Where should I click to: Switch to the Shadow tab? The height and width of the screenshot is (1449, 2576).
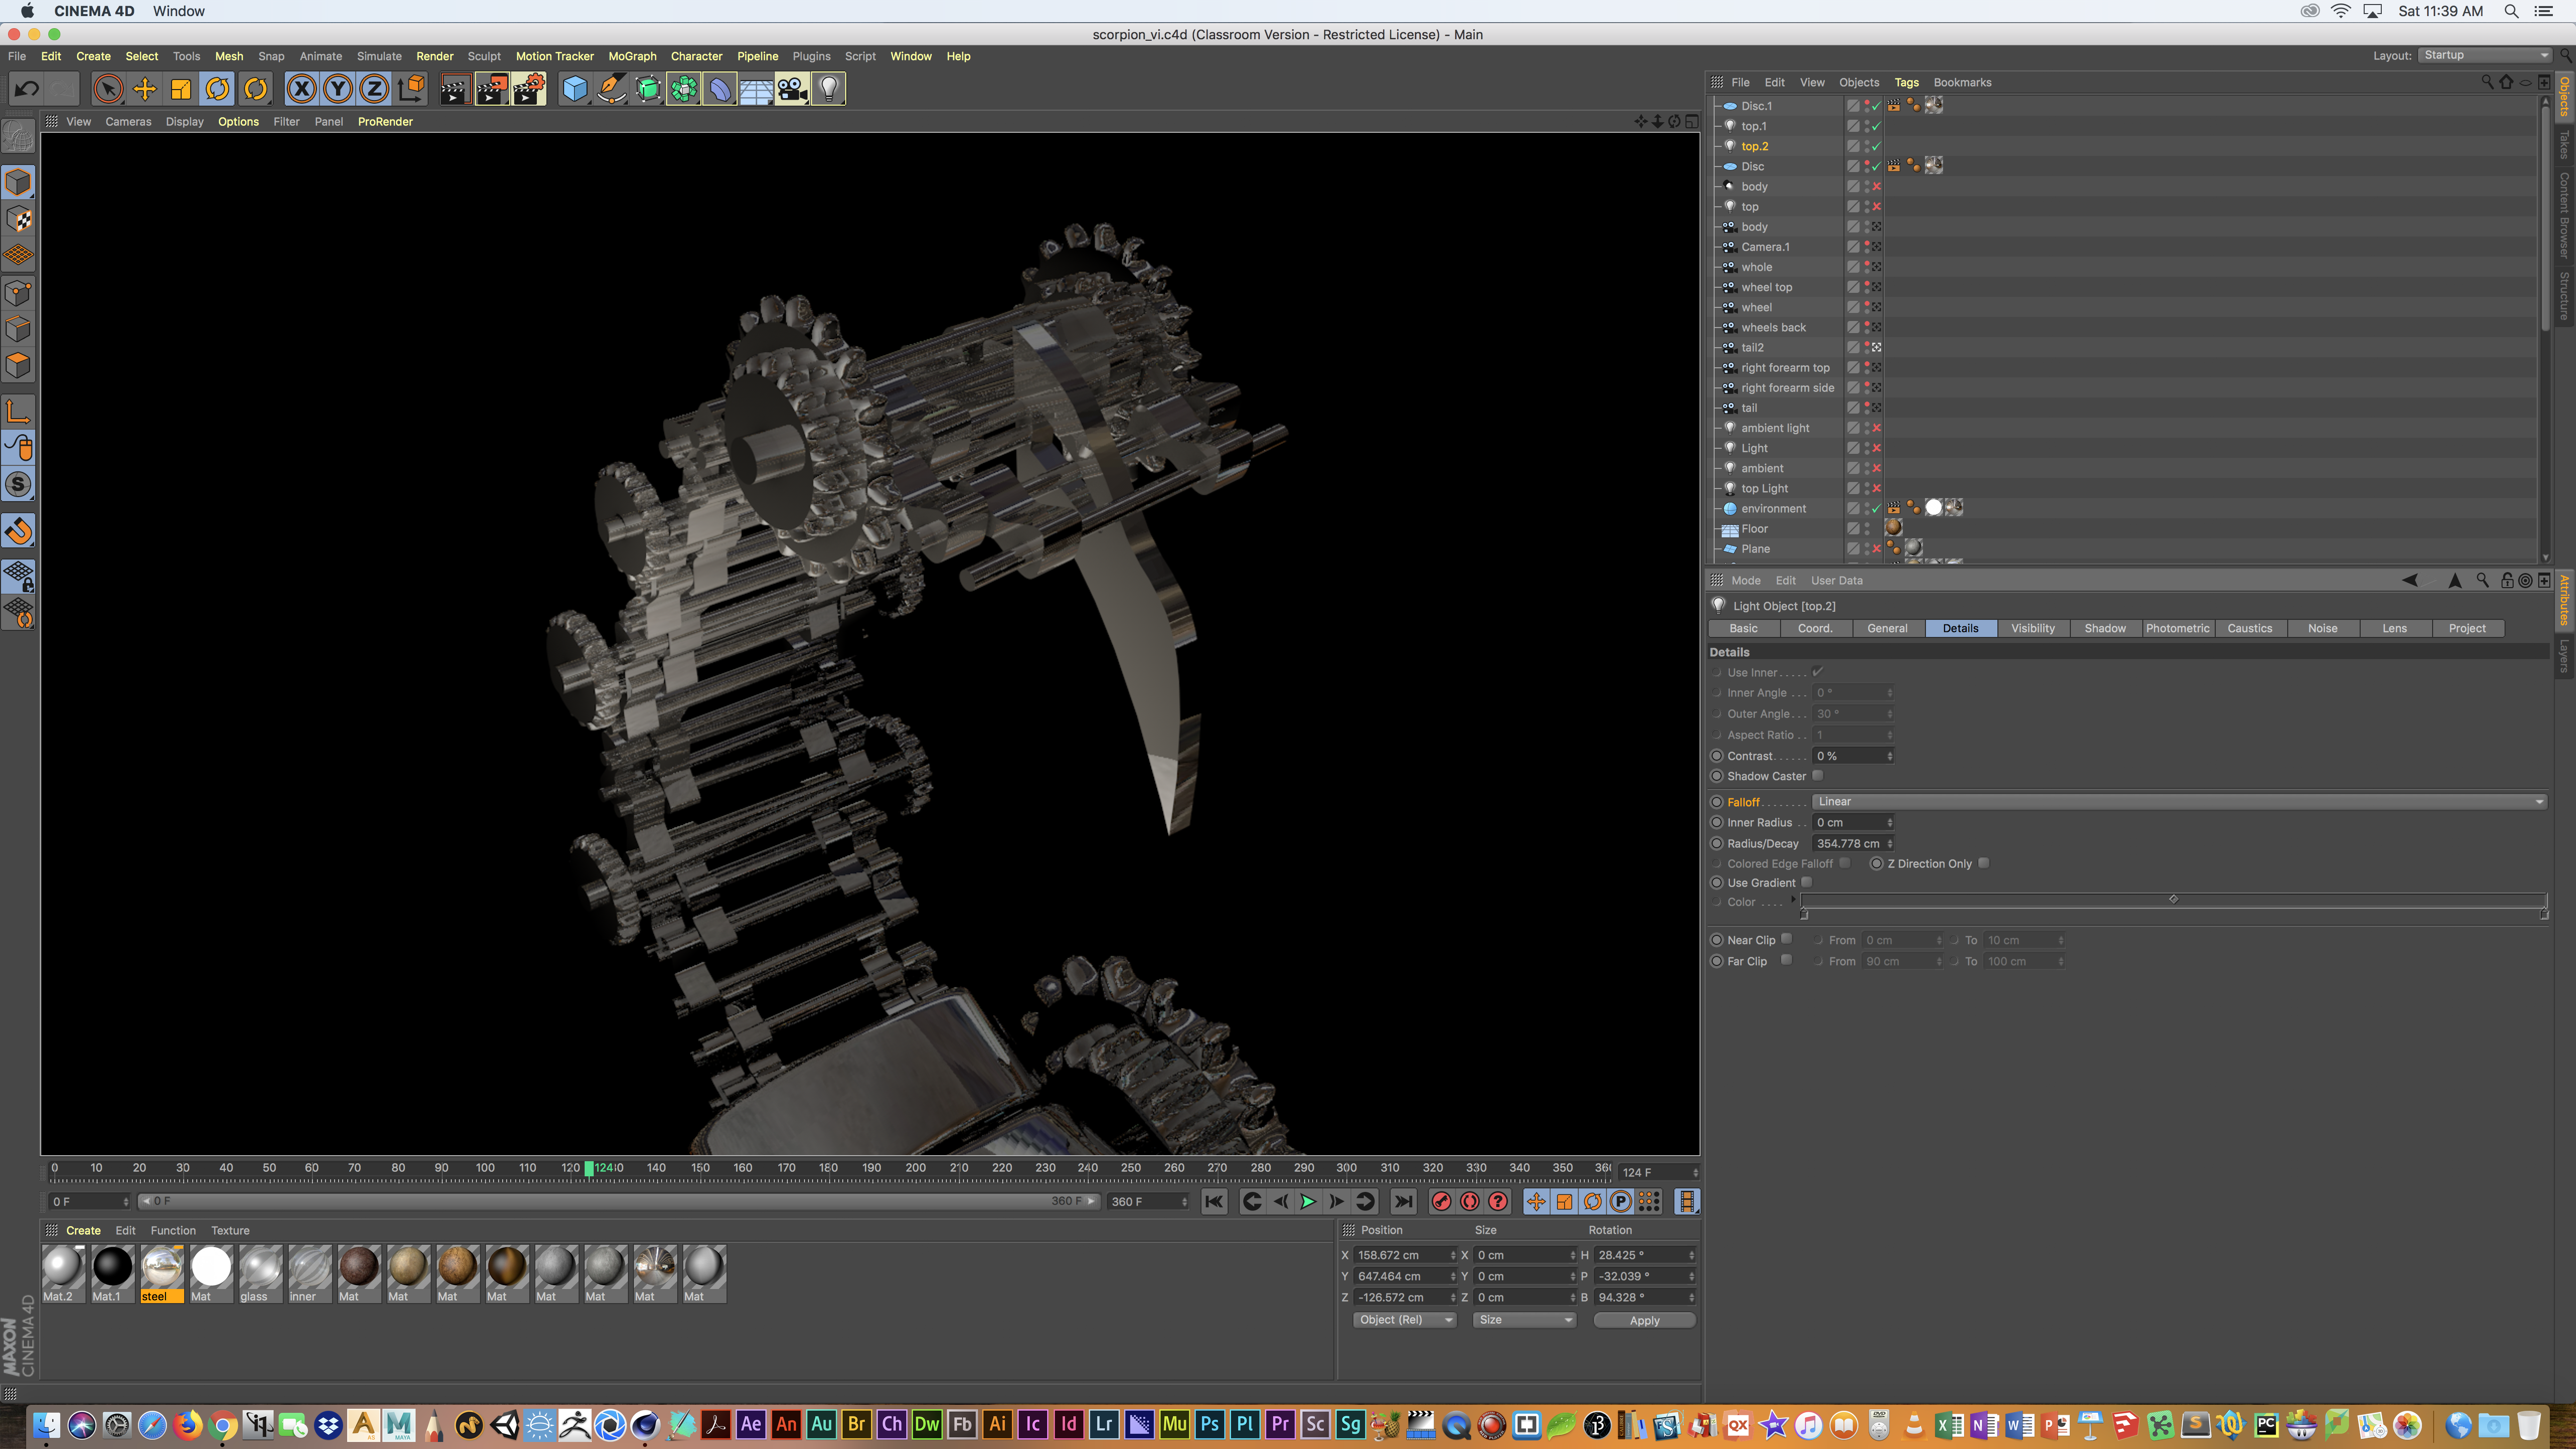pos(2104,628)
